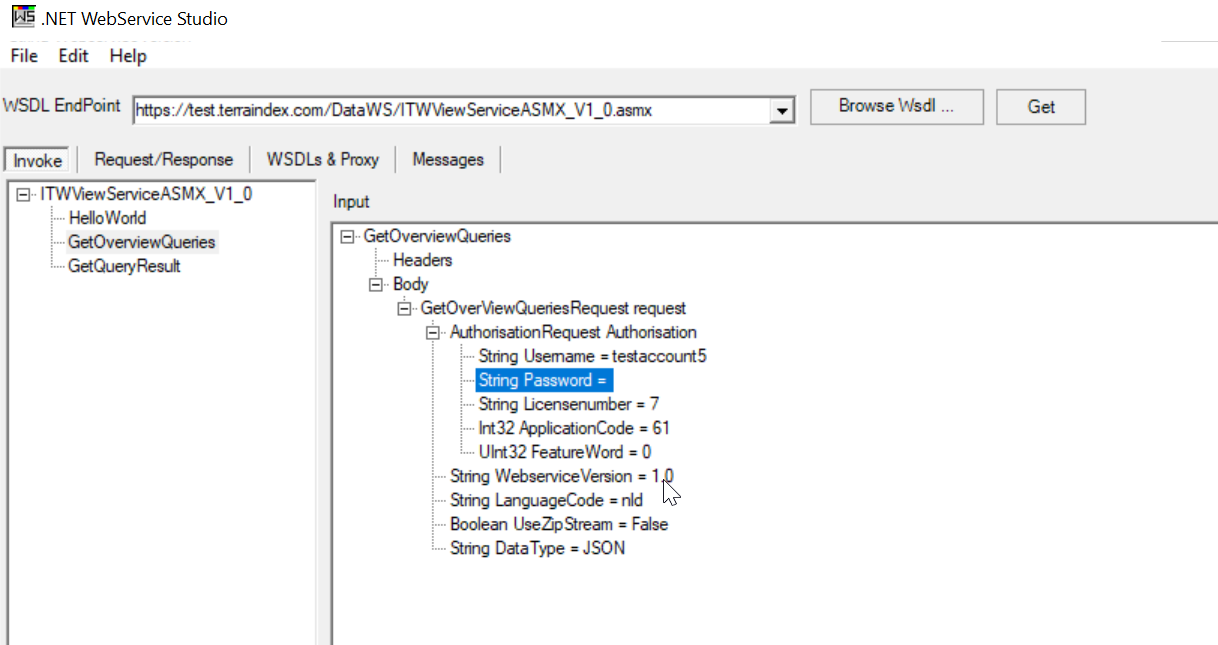The image size is (1218, 645).
Task: Select String Username = testaccount5
Action: point(593,356)
